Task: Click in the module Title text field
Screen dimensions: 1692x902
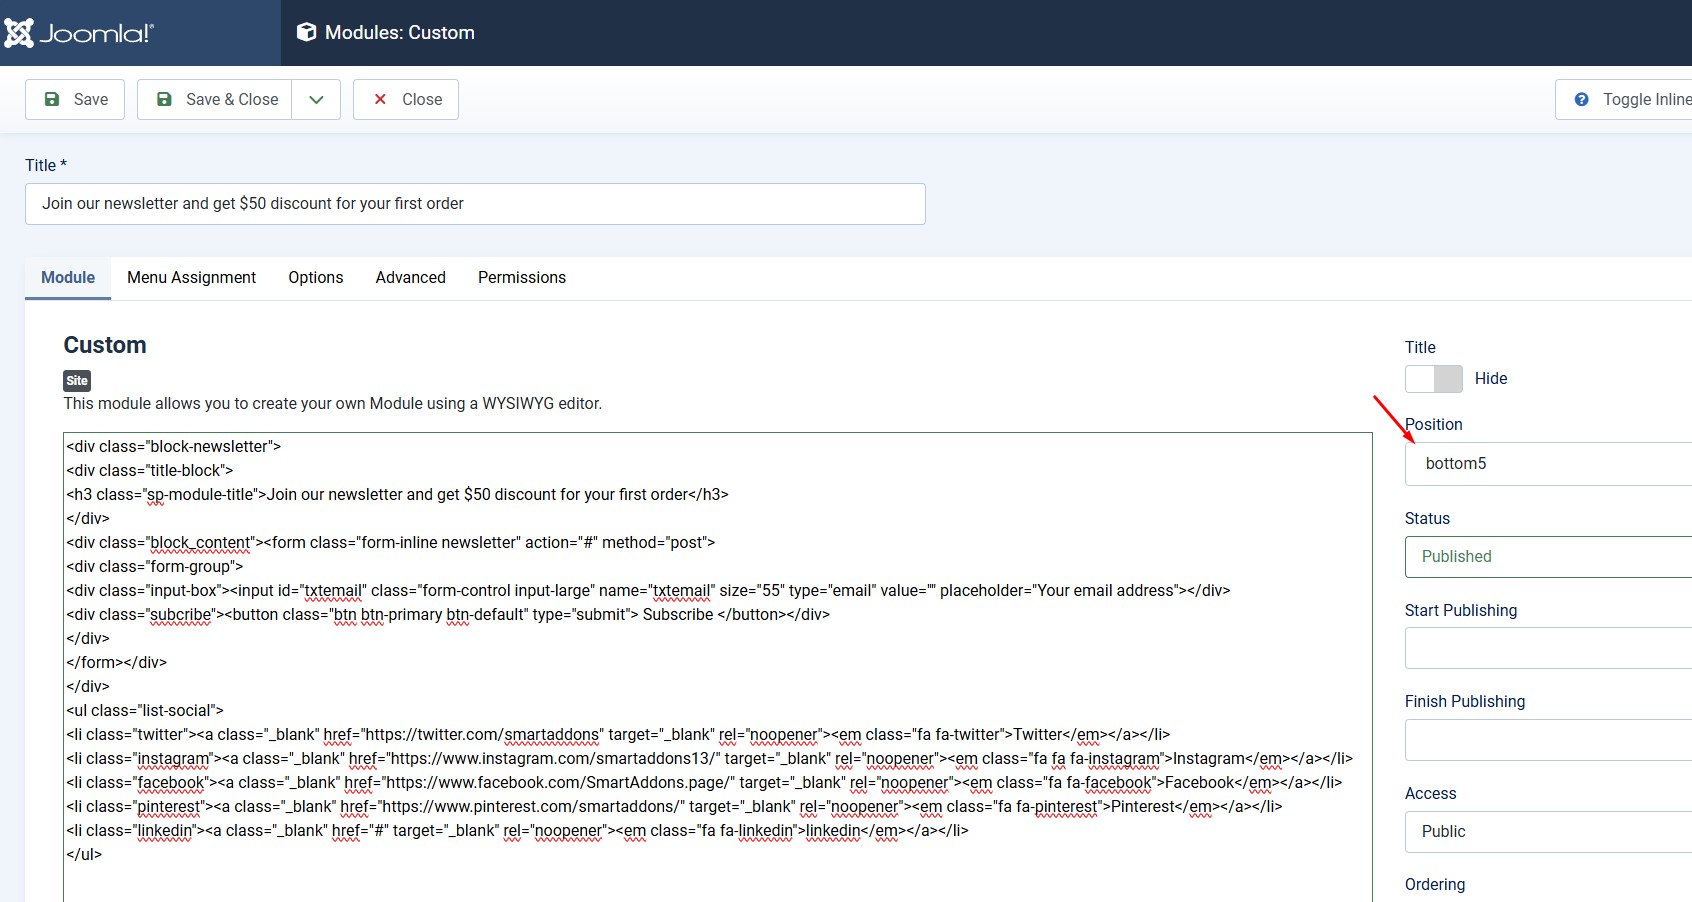Action: click(x=475, y=204)
